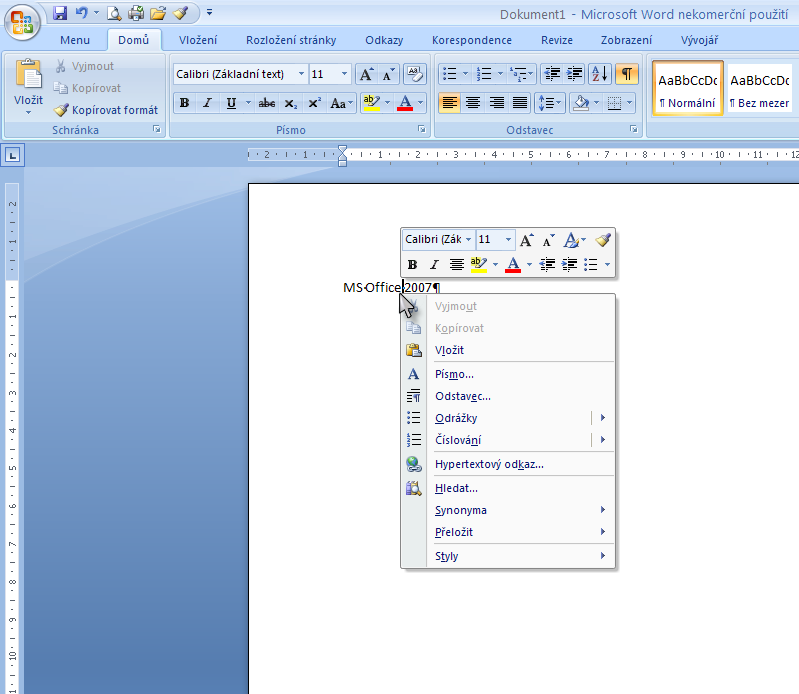Grow font size in ribbon
The width and height of the screenshot is (799, 694).
(366, 74)
